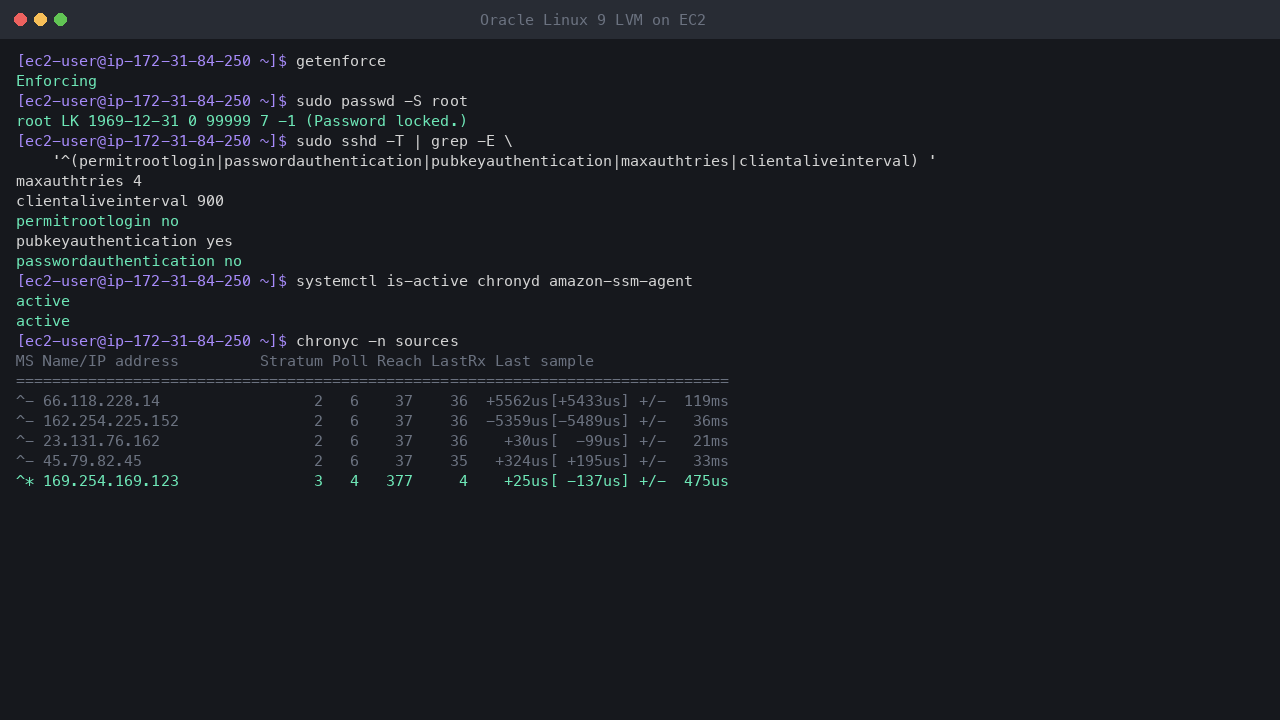Click the reach value '377'
This screenshot has width=1280, height=720.
400,481
